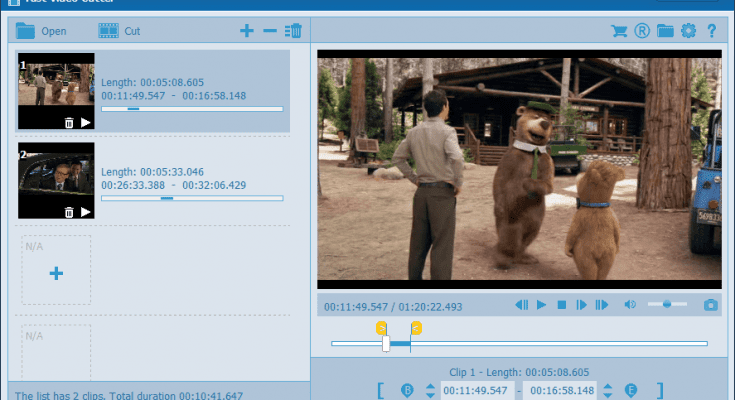Add clip in empty N/A slot plus
Viewport: 735px width, 400px height.
(x=56, y=273)
